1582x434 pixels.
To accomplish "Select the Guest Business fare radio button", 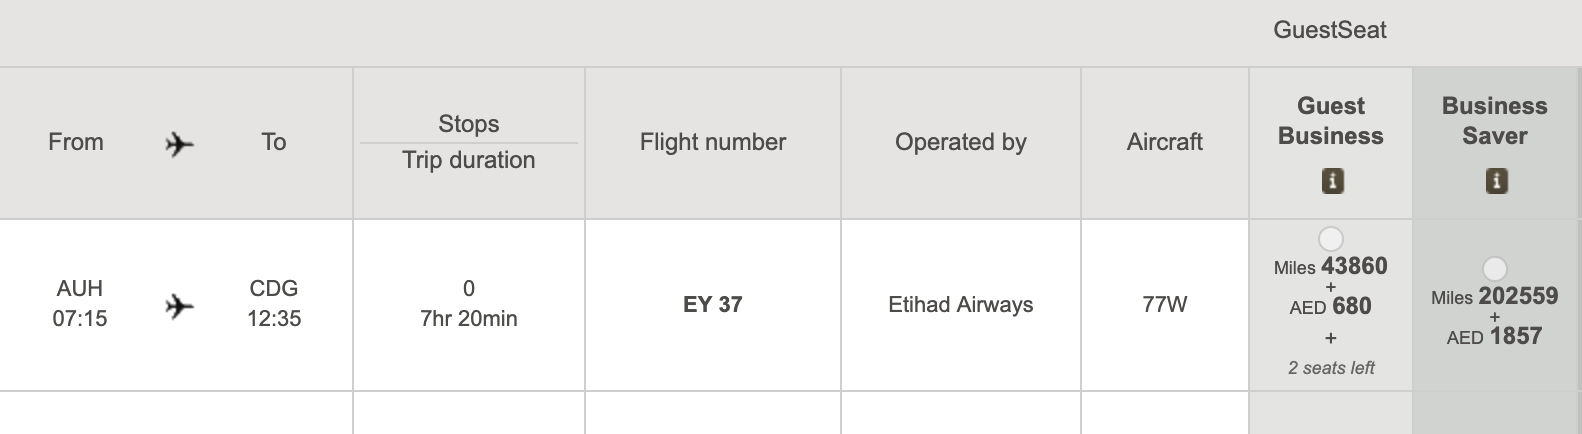I will pos(1331,239).
